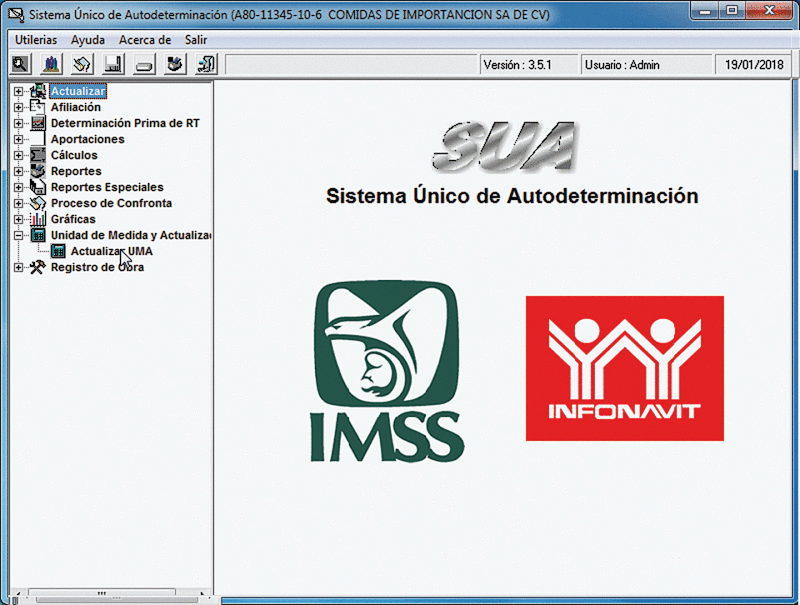The width and height of the screenshot is (800, 605).
Task: Minimize the SUA window
Action: coord(705,11)
